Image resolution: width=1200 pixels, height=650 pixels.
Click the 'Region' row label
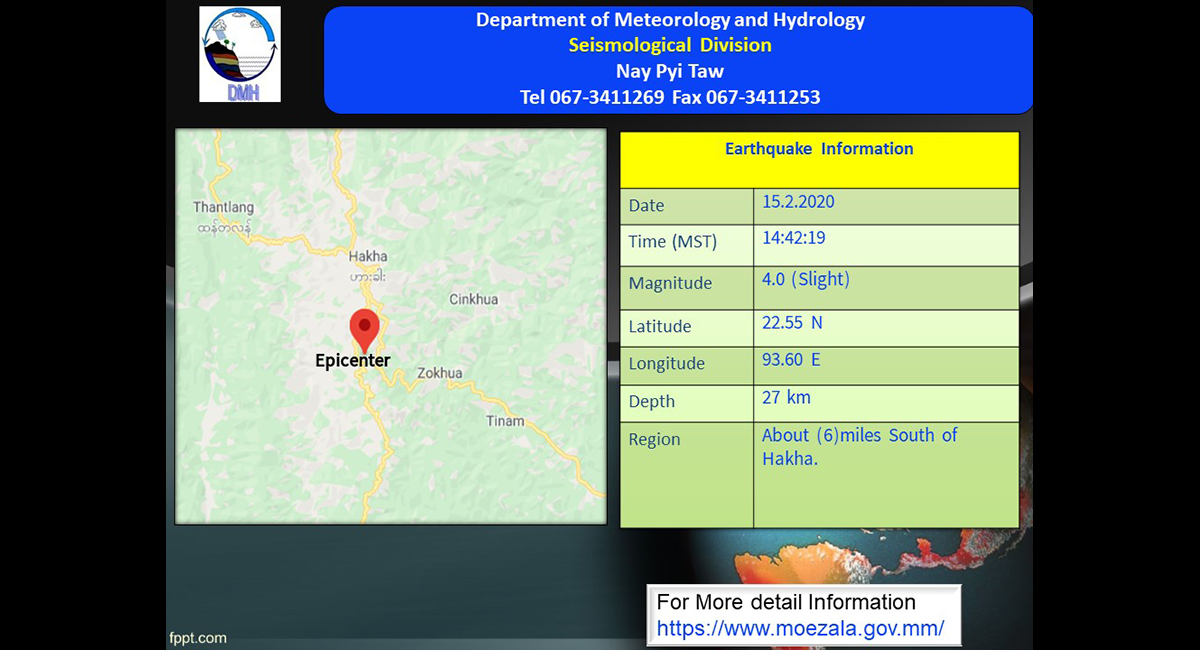pos(654,440)
